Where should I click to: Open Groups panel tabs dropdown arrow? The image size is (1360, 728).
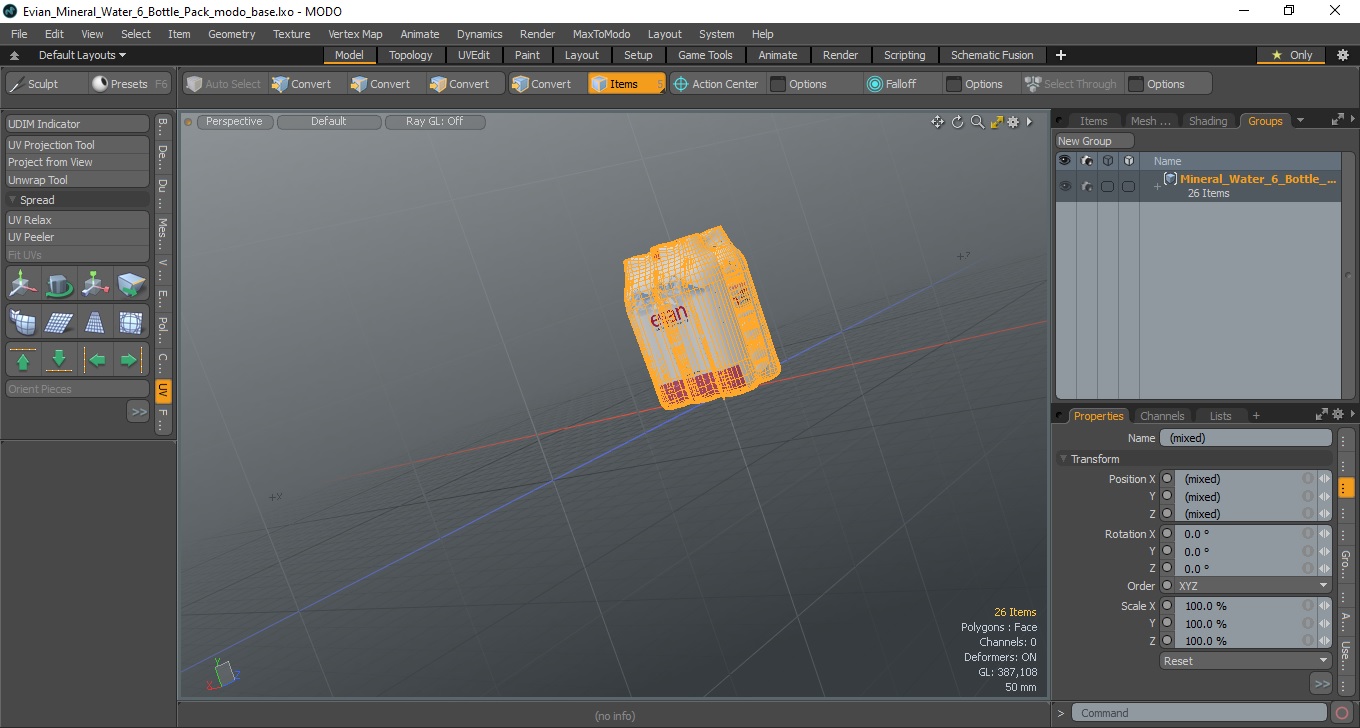pyautogui.click(x=1300, y=121)
